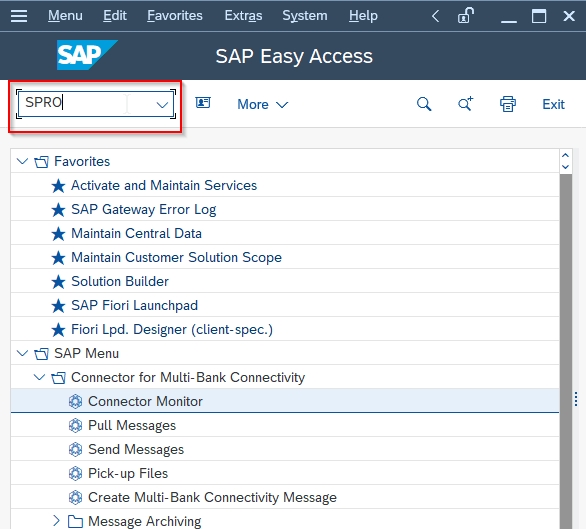The image size is (586, 529).
Task: Expand the Message Archiving folder
Action: (56, 520)
